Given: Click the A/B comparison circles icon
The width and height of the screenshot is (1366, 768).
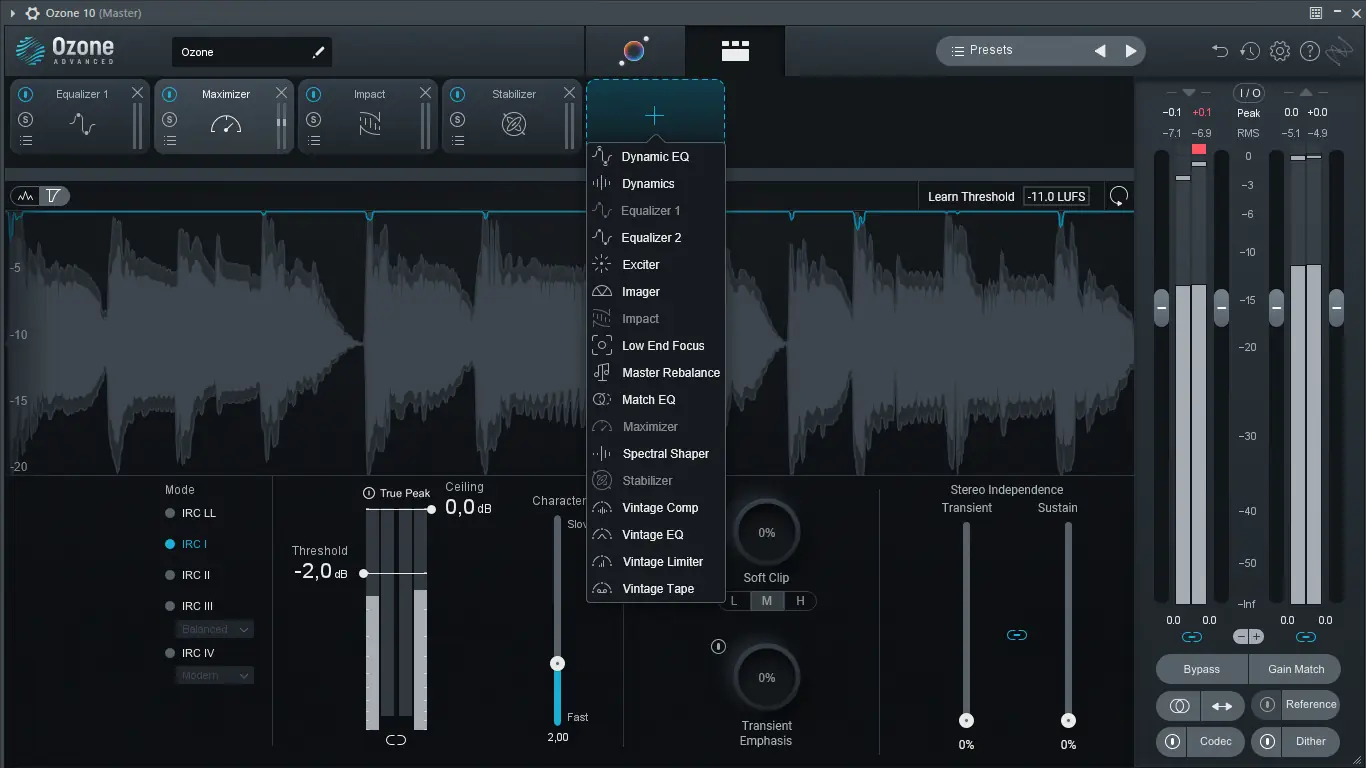Looking at the screenshot, I should (1178, 705).
